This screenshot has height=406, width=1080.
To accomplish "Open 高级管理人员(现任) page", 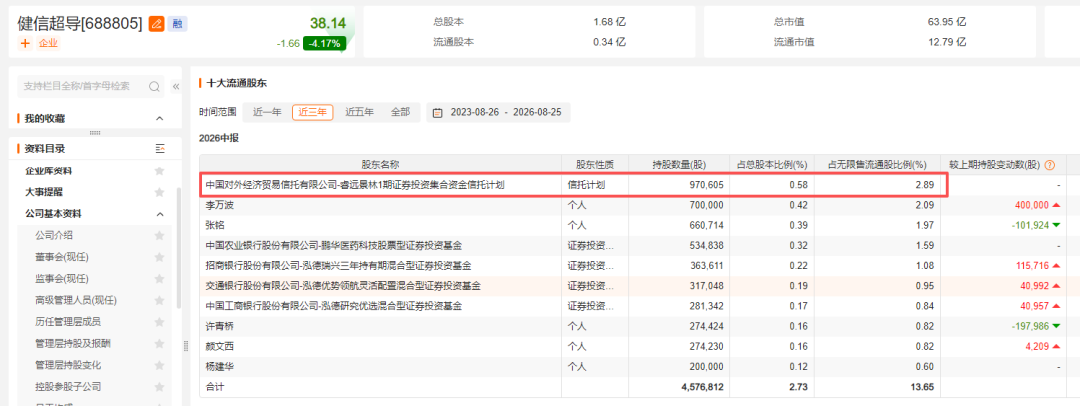I will (x=76, y=300).
